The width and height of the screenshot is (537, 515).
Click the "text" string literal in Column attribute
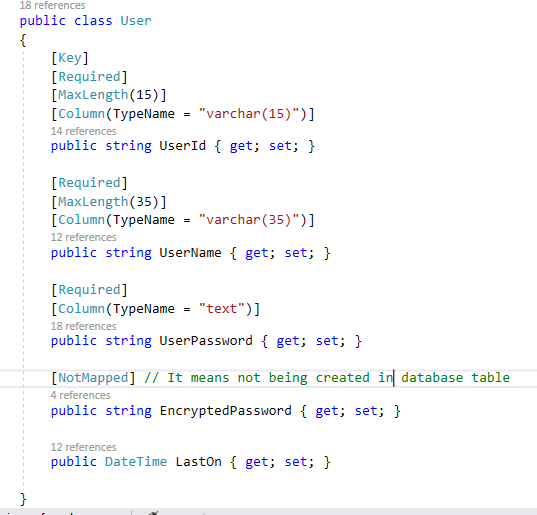click(222, 309)
